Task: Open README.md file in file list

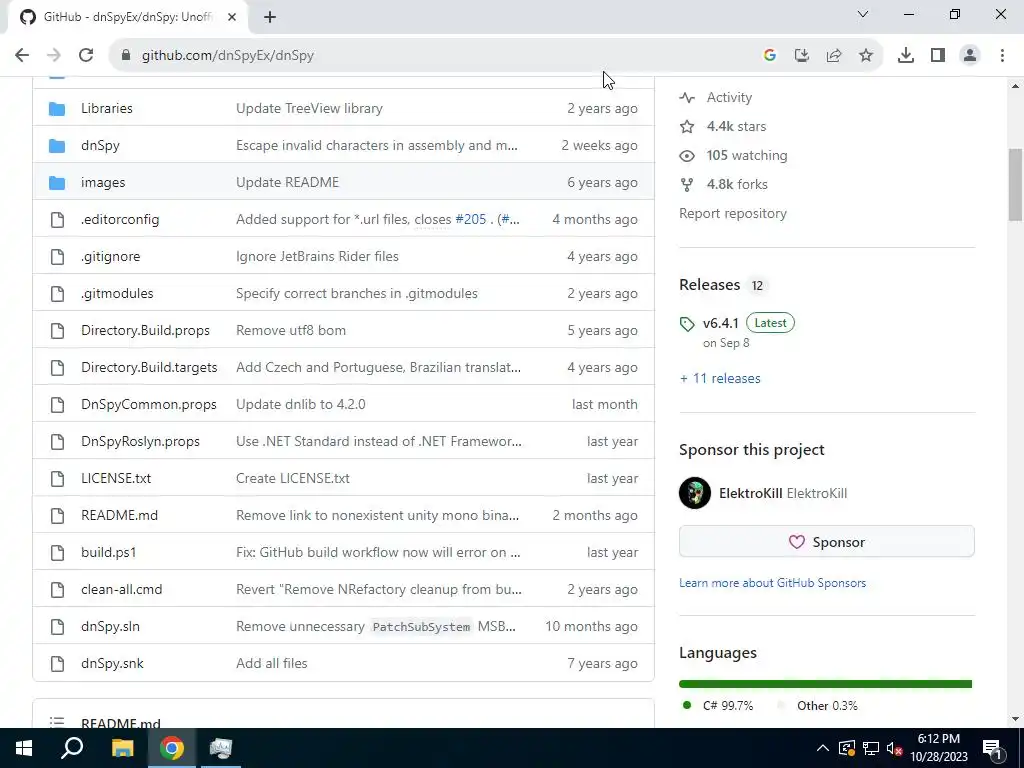Action: pyautogui.click(x=119, y=515)
